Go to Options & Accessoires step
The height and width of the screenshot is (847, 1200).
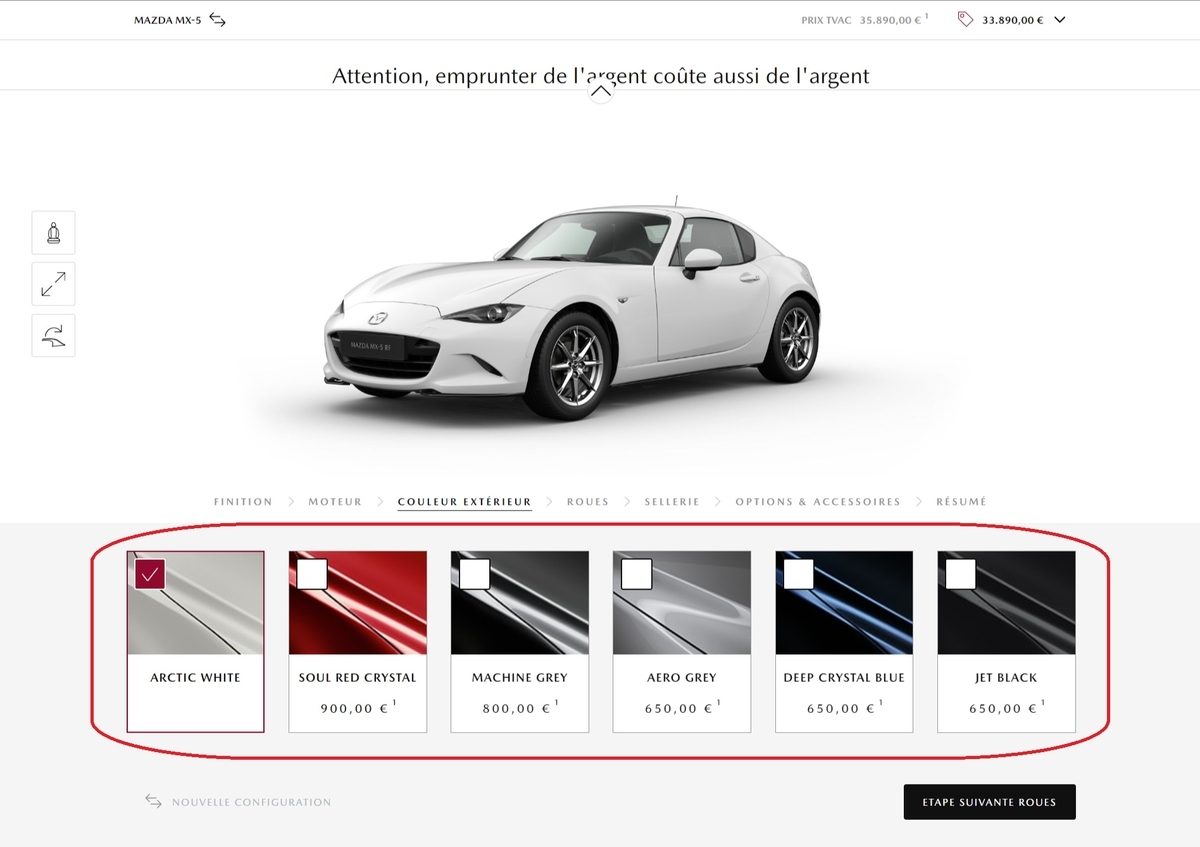point(818,502)
